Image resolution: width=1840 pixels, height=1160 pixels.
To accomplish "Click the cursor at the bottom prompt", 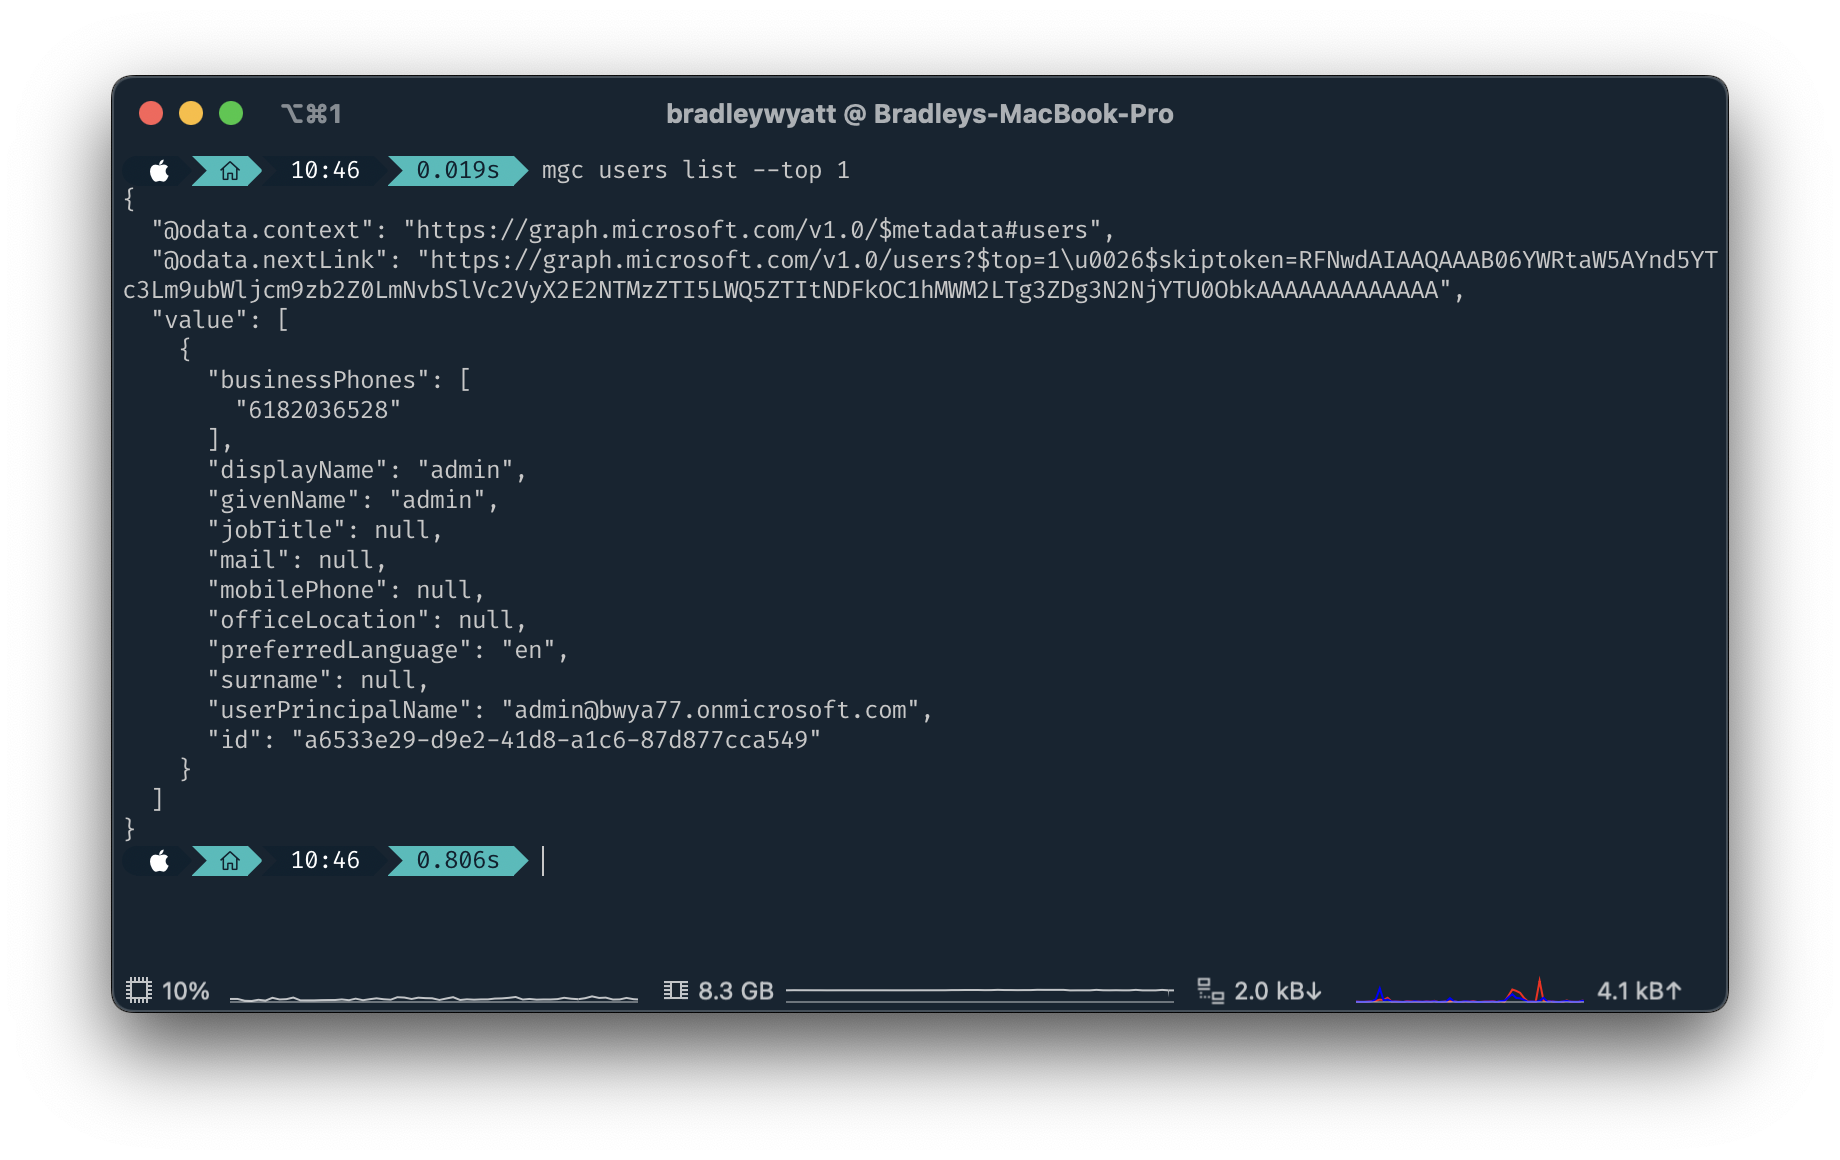I will point(543,861).
